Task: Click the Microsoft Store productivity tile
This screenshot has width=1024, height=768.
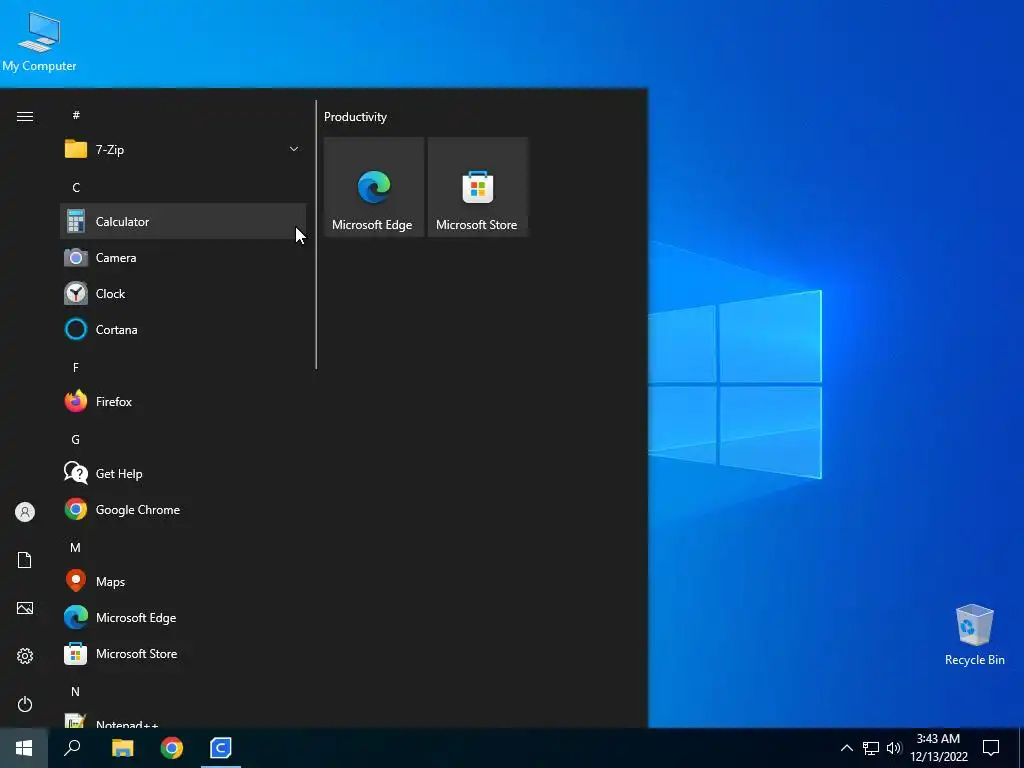Action: [x=477, y=187]
